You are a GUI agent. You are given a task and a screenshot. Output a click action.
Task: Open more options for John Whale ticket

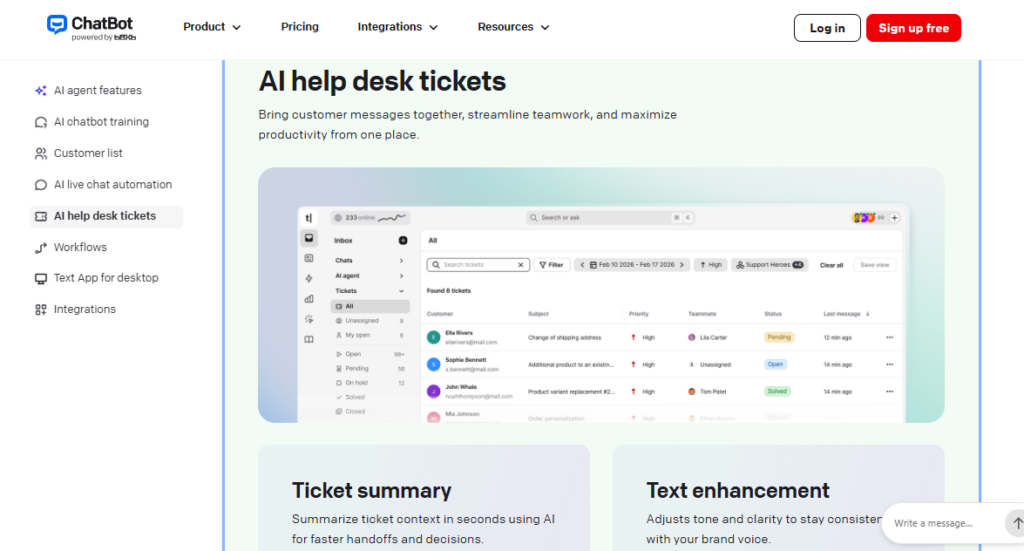[x=889, y=392]
